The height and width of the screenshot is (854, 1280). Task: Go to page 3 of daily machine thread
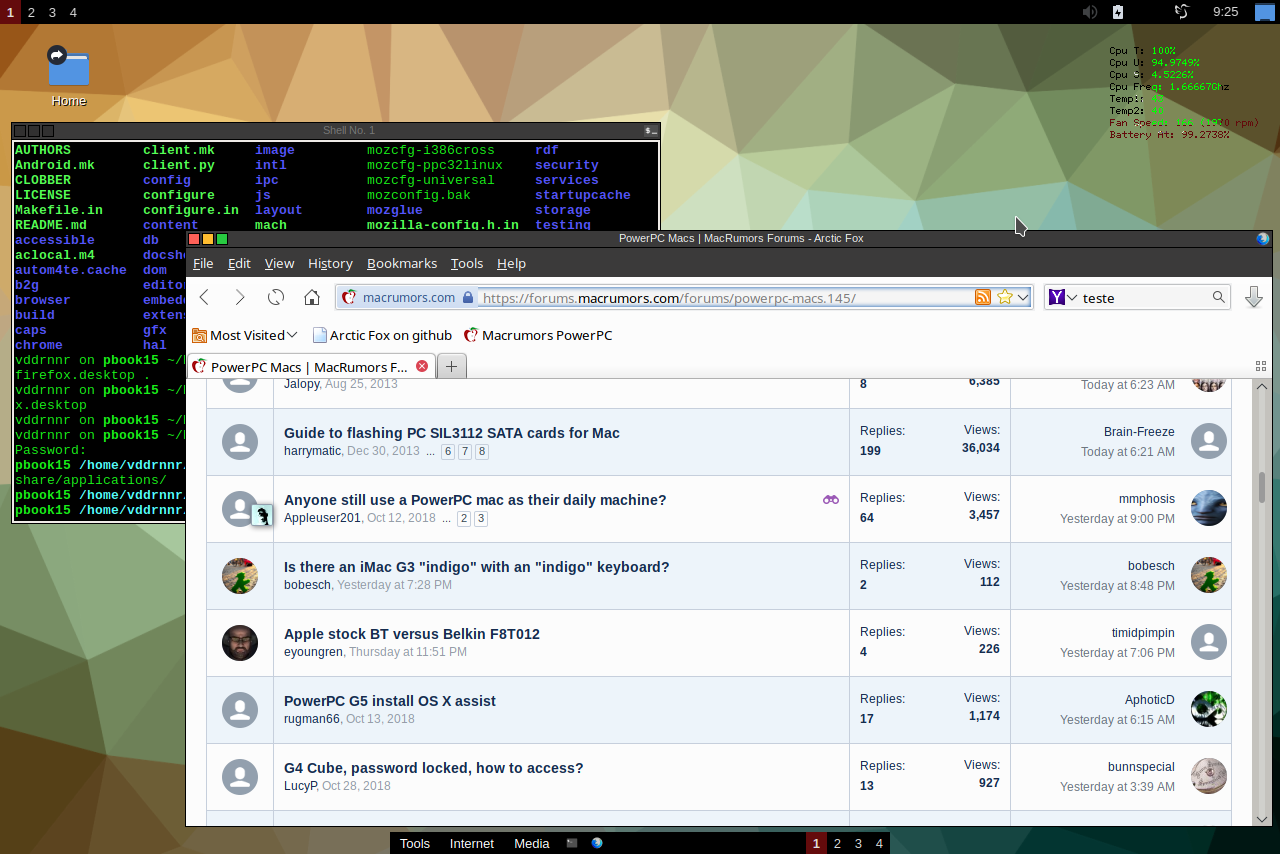click(481, 519)
